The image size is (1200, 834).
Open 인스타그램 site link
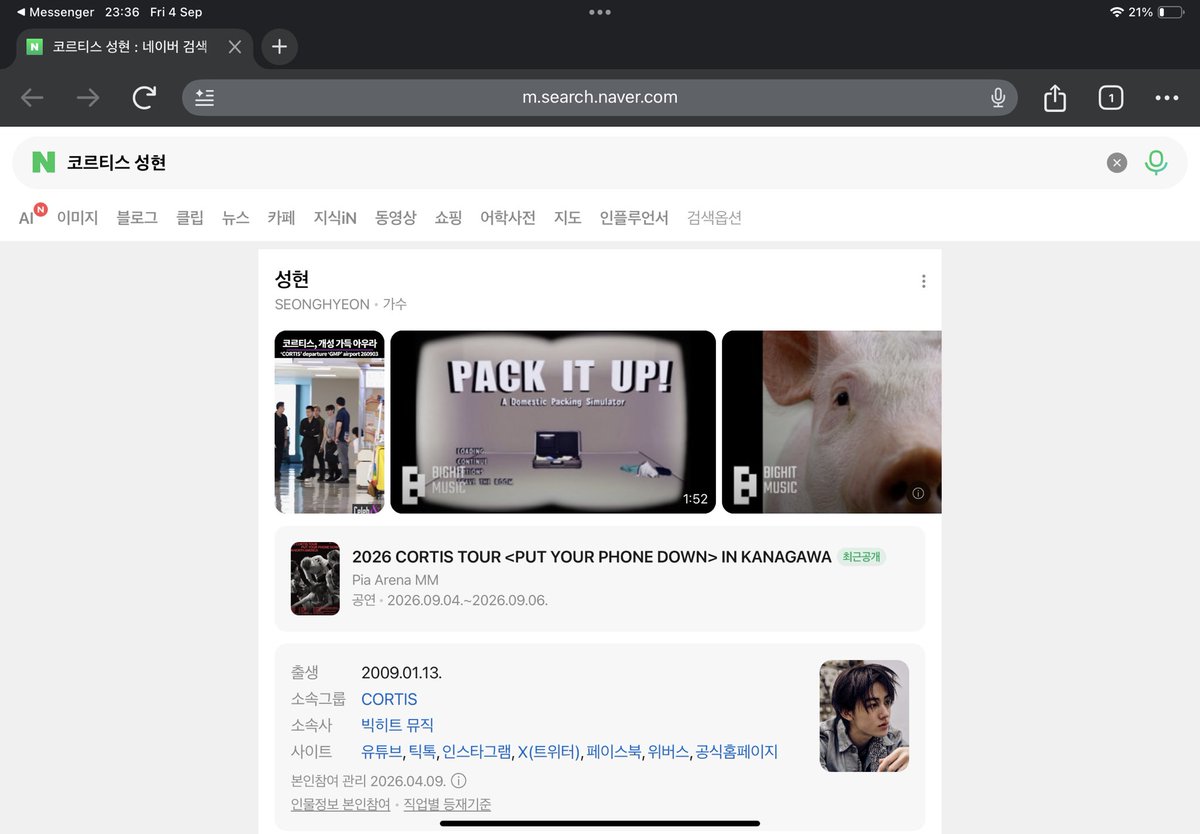(x=476, y=751)
